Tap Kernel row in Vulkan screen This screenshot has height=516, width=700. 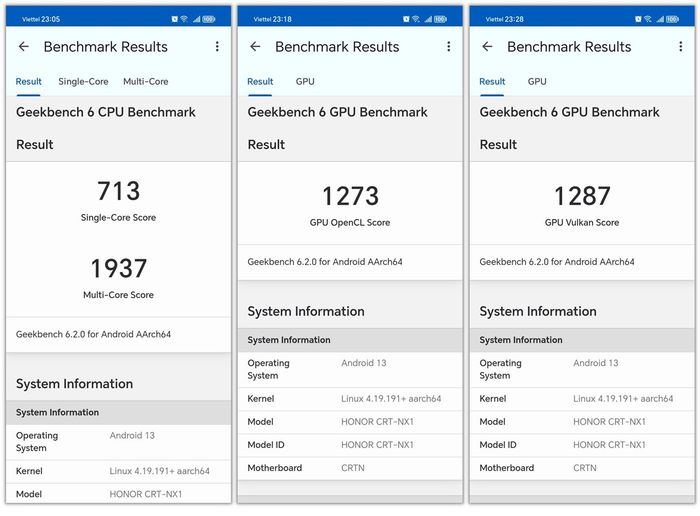coord(582,399)
